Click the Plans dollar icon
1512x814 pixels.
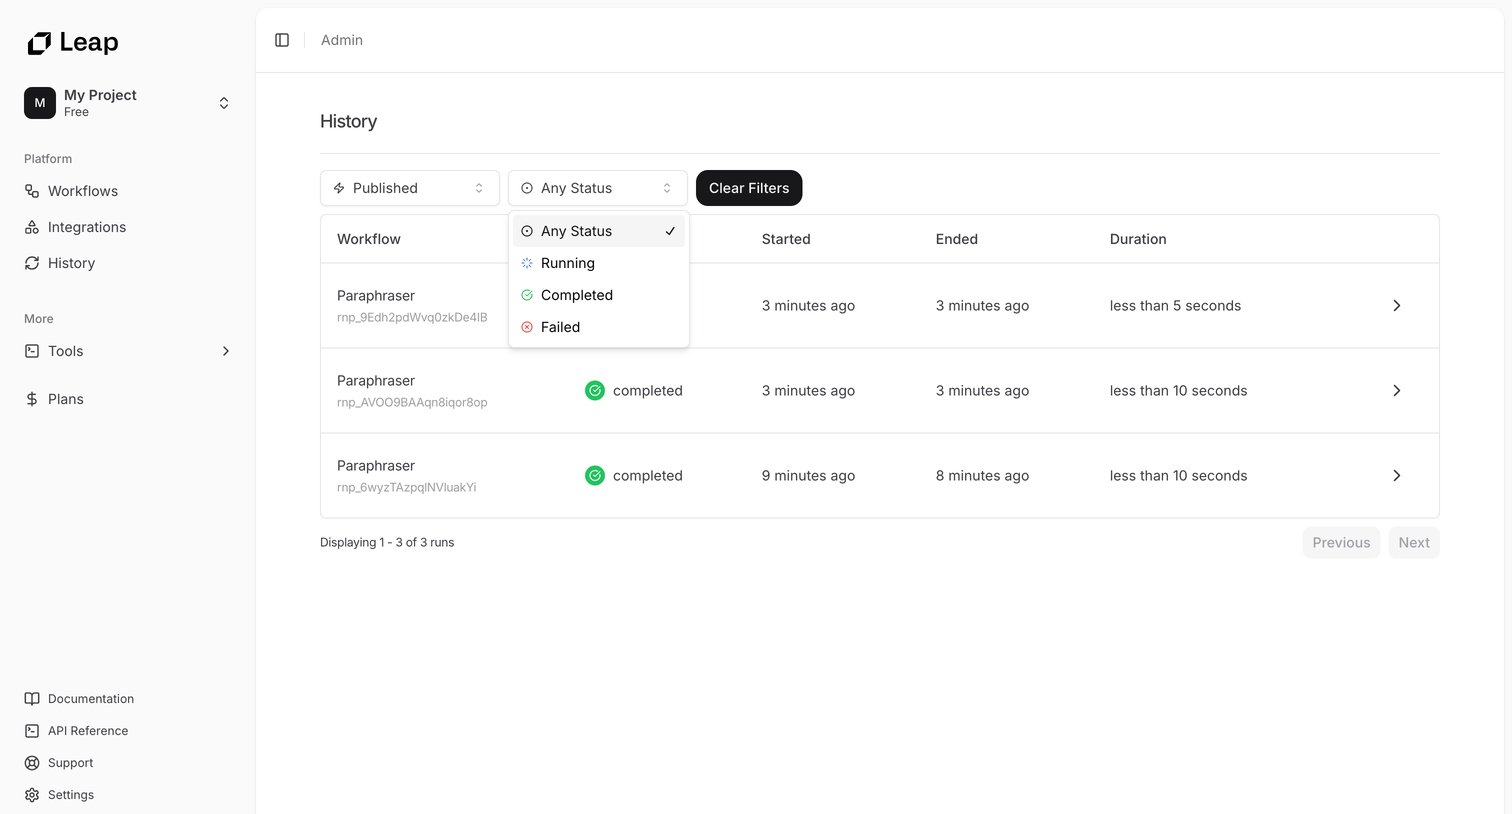coord(32,399)
